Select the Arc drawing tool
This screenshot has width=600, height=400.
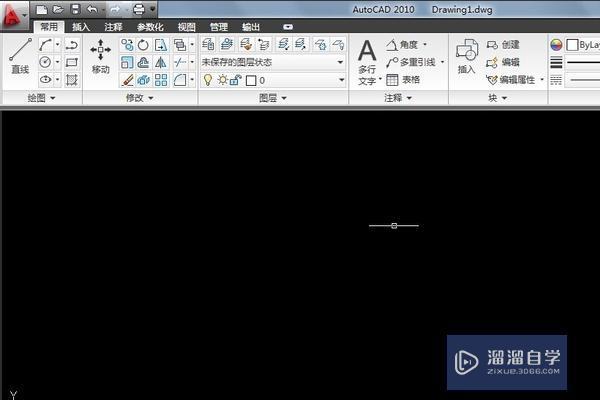pos(45,45)
